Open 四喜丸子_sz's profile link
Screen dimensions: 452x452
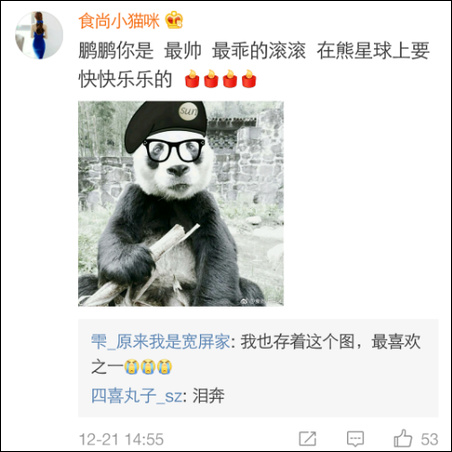click(136, 396)
